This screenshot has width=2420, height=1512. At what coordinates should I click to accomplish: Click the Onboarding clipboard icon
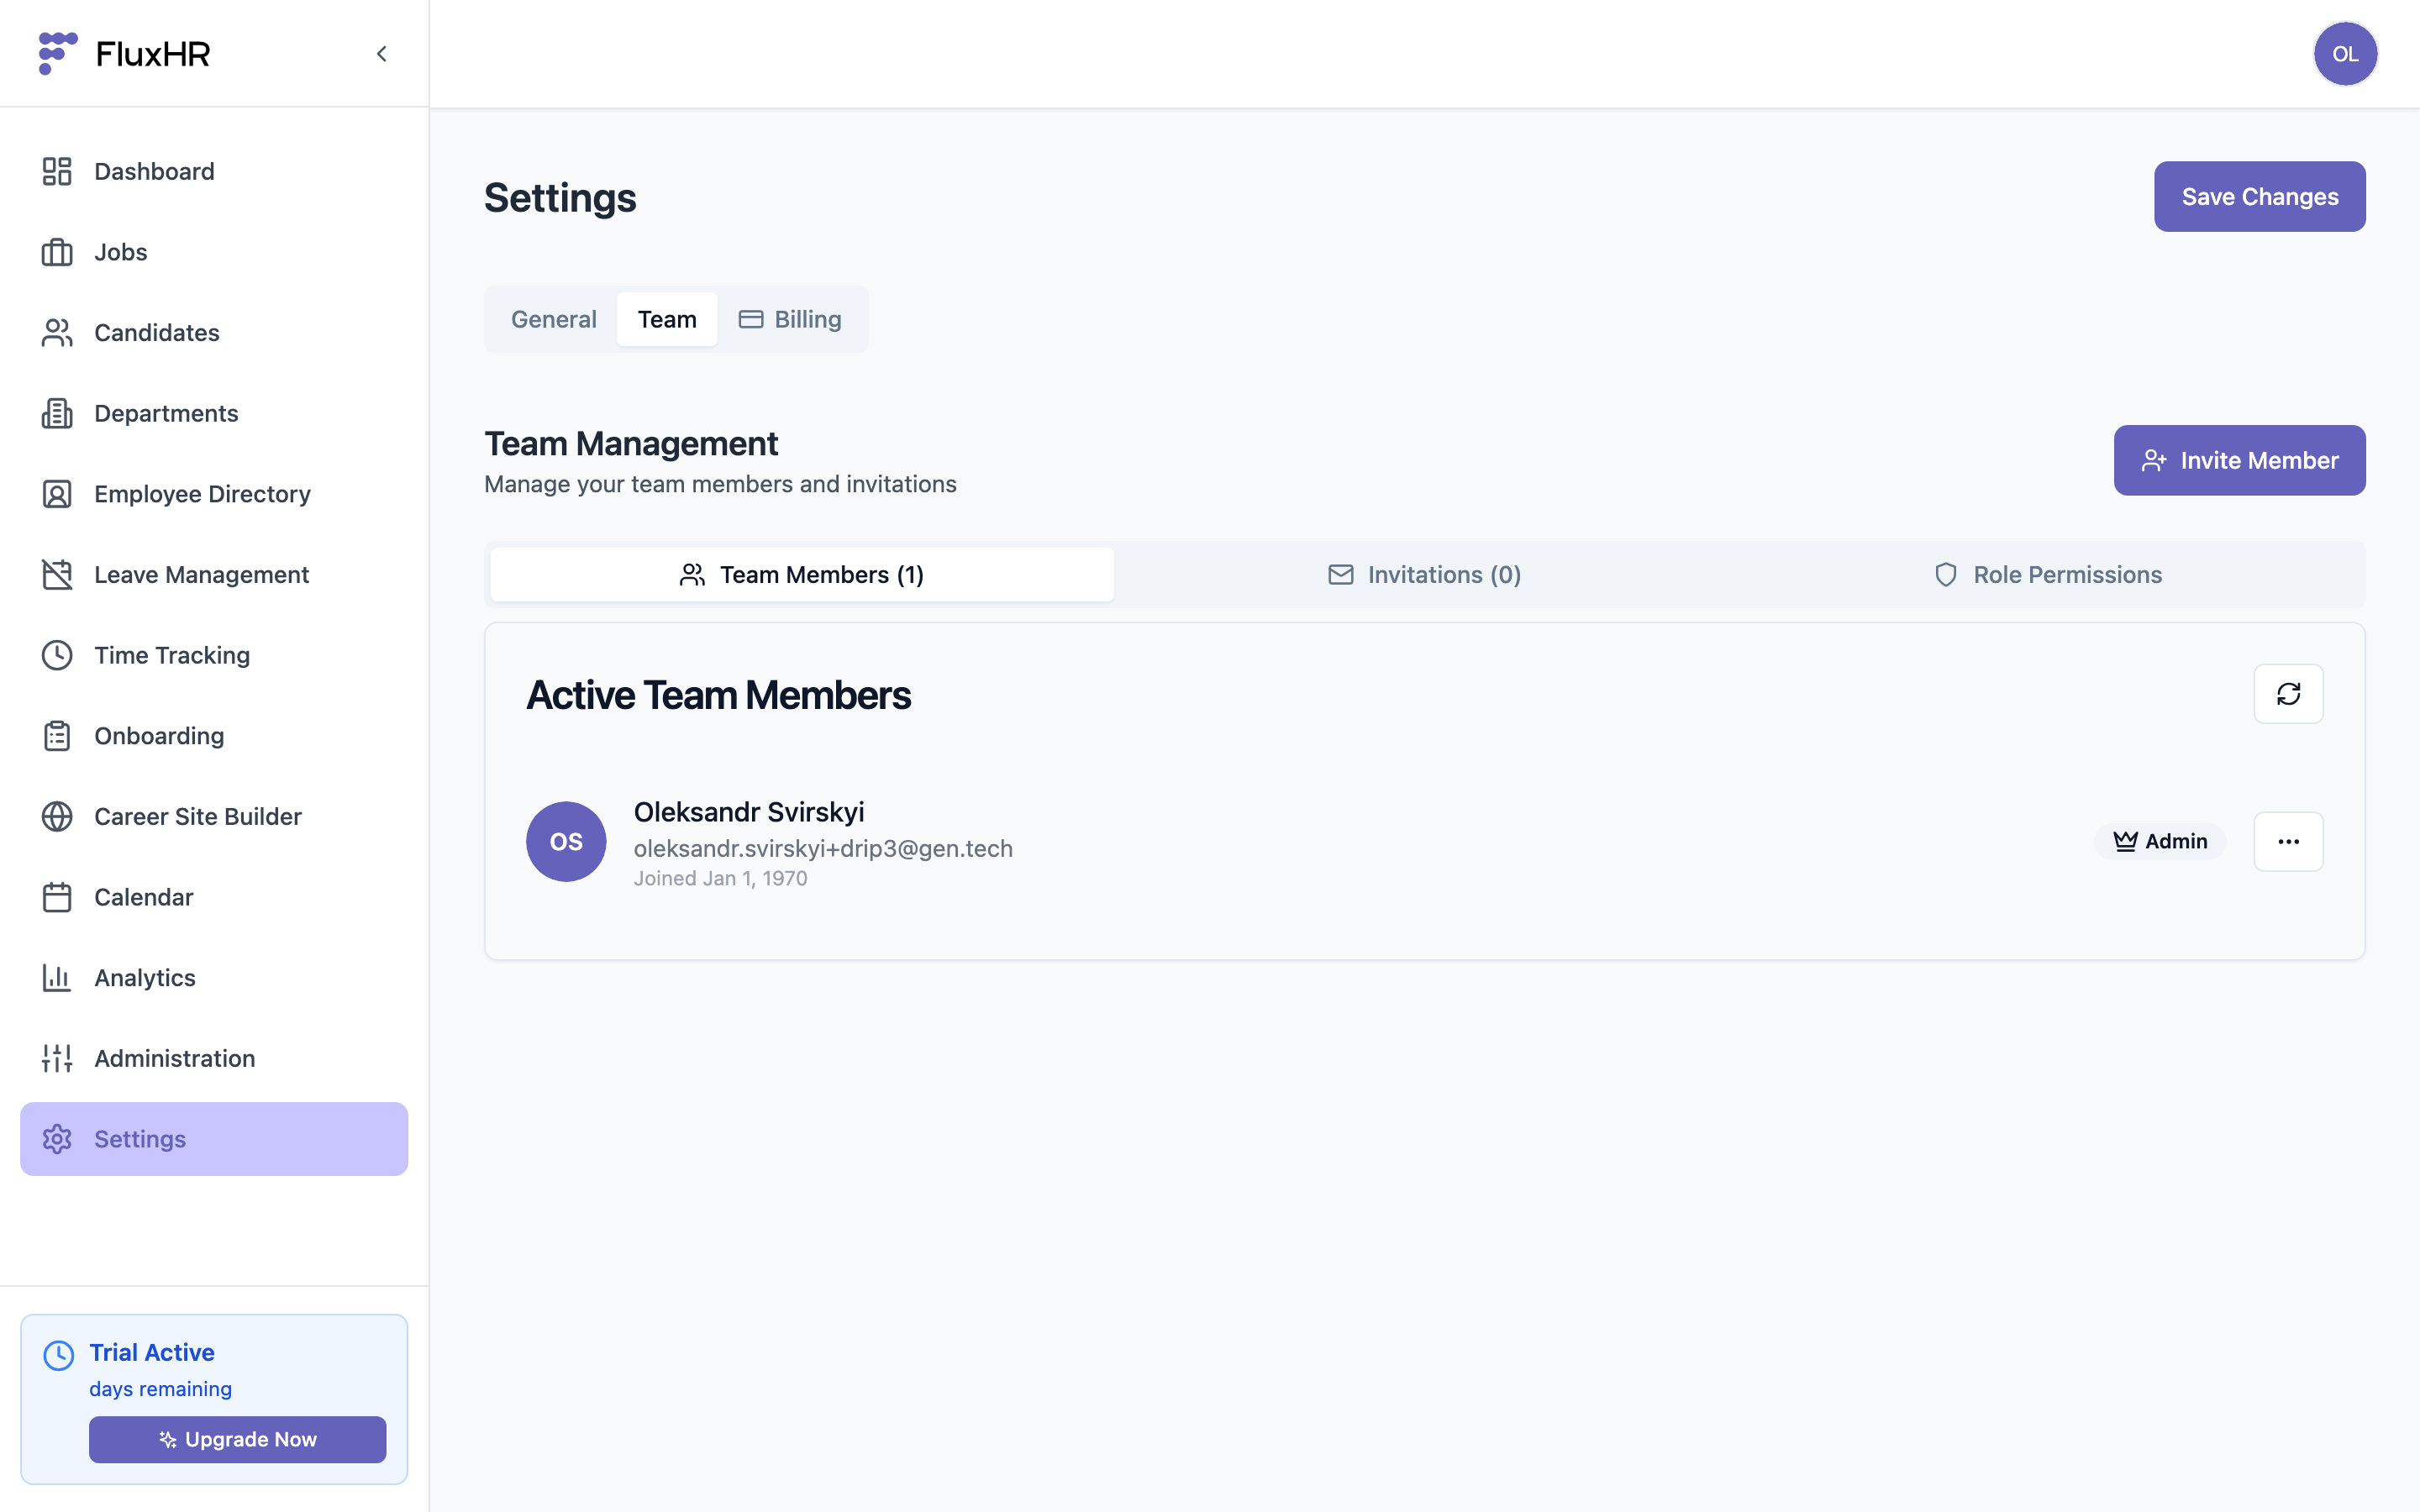[x=57, y=736]
